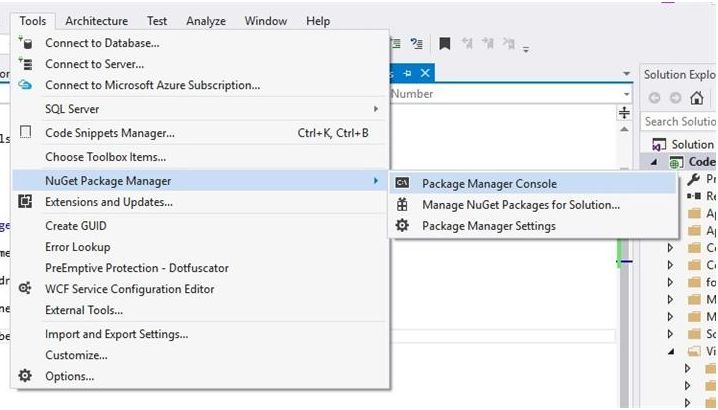Click the editor scrollbar up arrow

coord(624,130)
